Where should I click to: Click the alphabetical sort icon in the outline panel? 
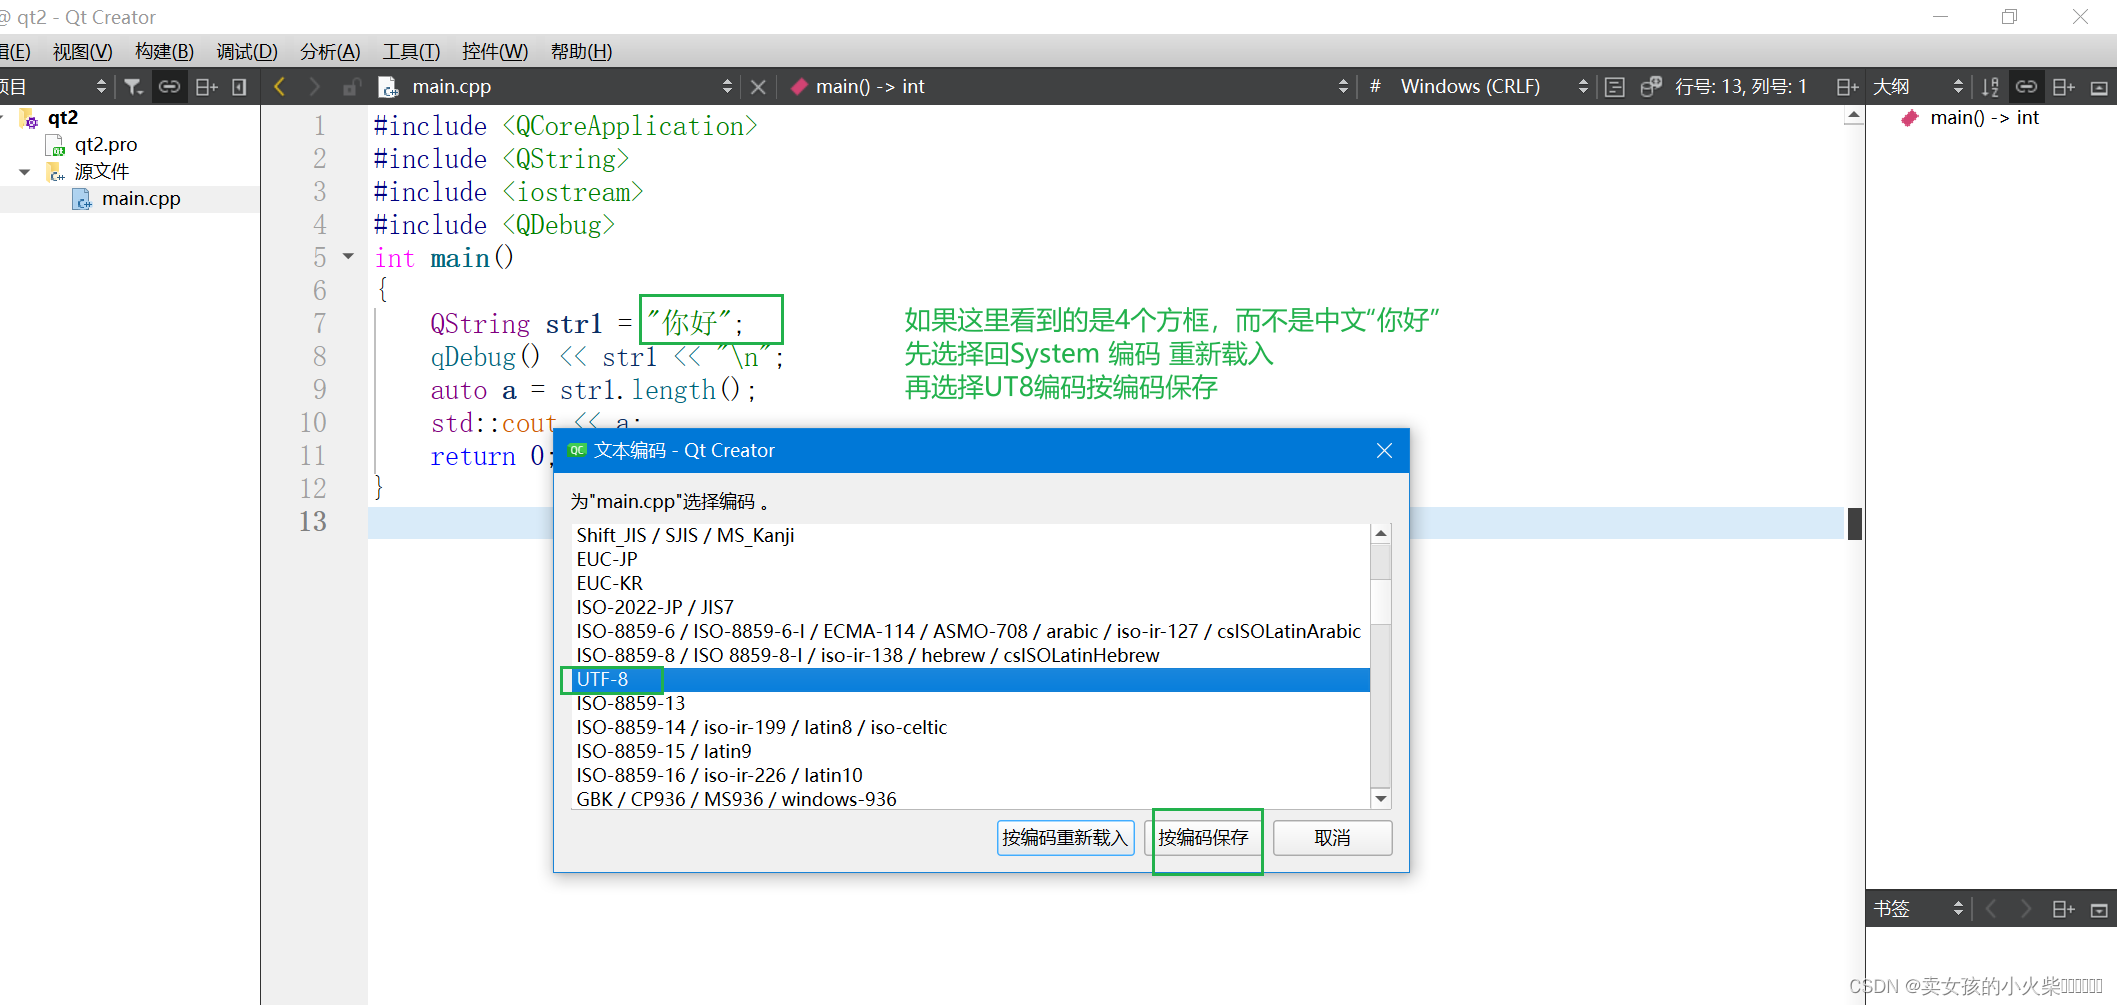click(1989, 86)
